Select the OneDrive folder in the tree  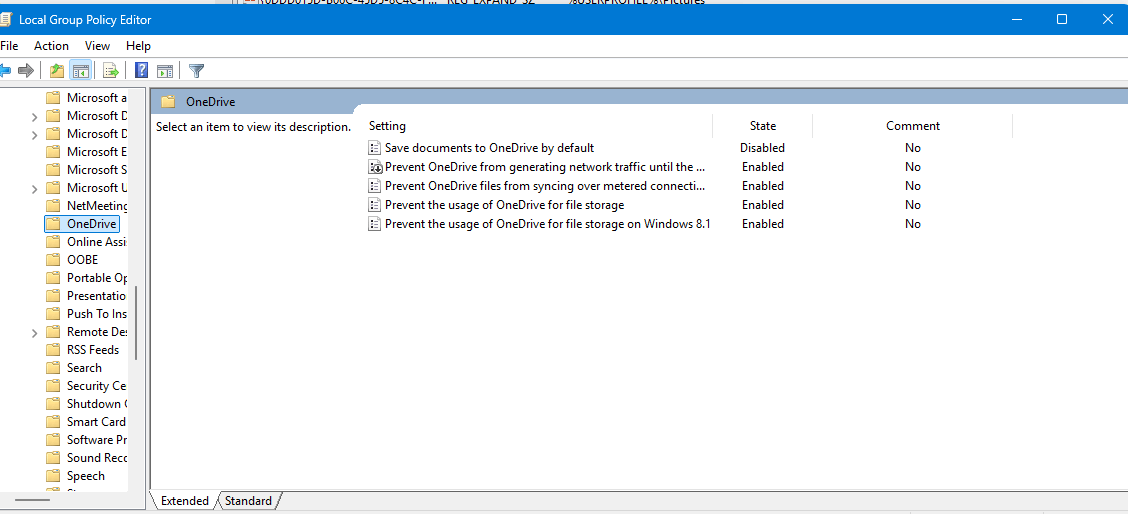81,224
